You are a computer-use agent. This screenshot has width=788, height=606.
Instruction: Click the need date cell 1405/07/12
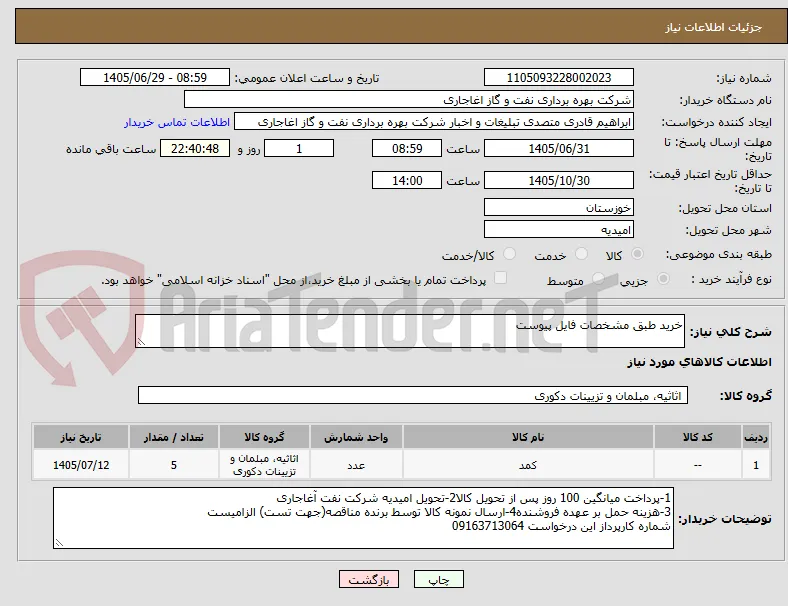(x=81, y=465)
